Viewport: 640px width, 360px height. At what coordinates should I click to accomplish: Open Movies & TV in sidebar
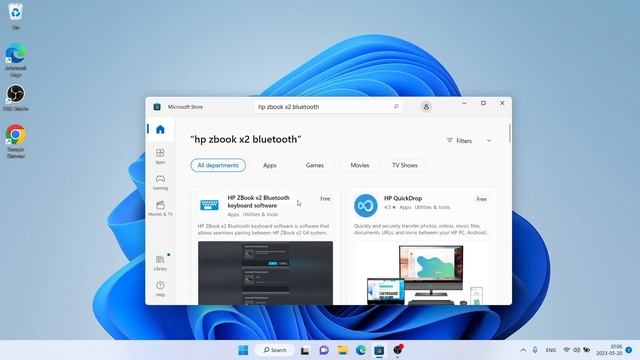coord(160,208)
